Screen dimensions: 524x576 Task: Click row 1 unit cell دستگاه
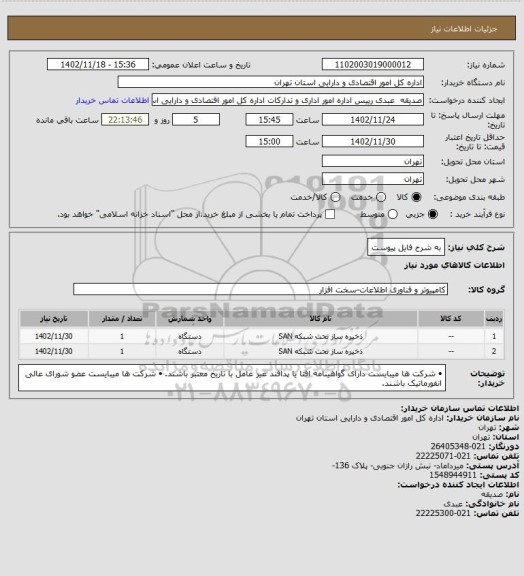point(190,336)
